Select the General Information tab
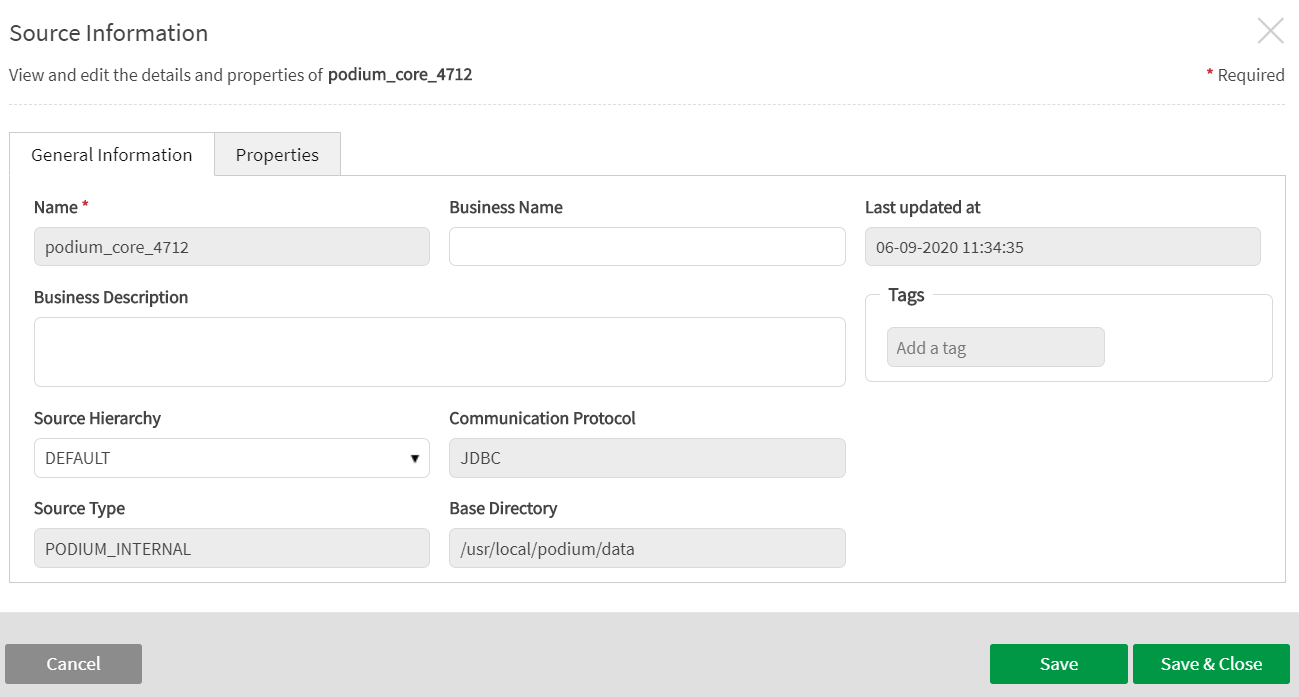Image resolution: width=1299 pixels, height=697 pixels. tap(112, 155)
